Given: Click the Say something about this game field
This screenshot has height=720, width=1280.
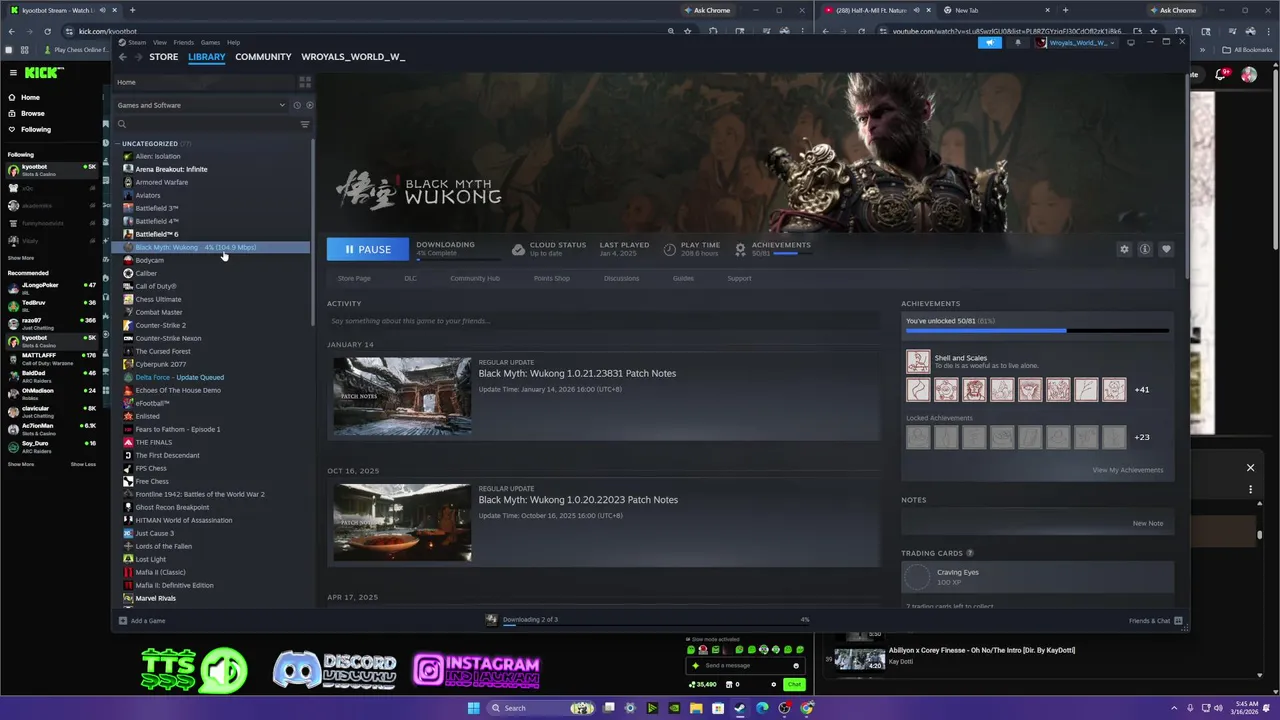Looking at the screenshot, I should (x=603, y=321).
